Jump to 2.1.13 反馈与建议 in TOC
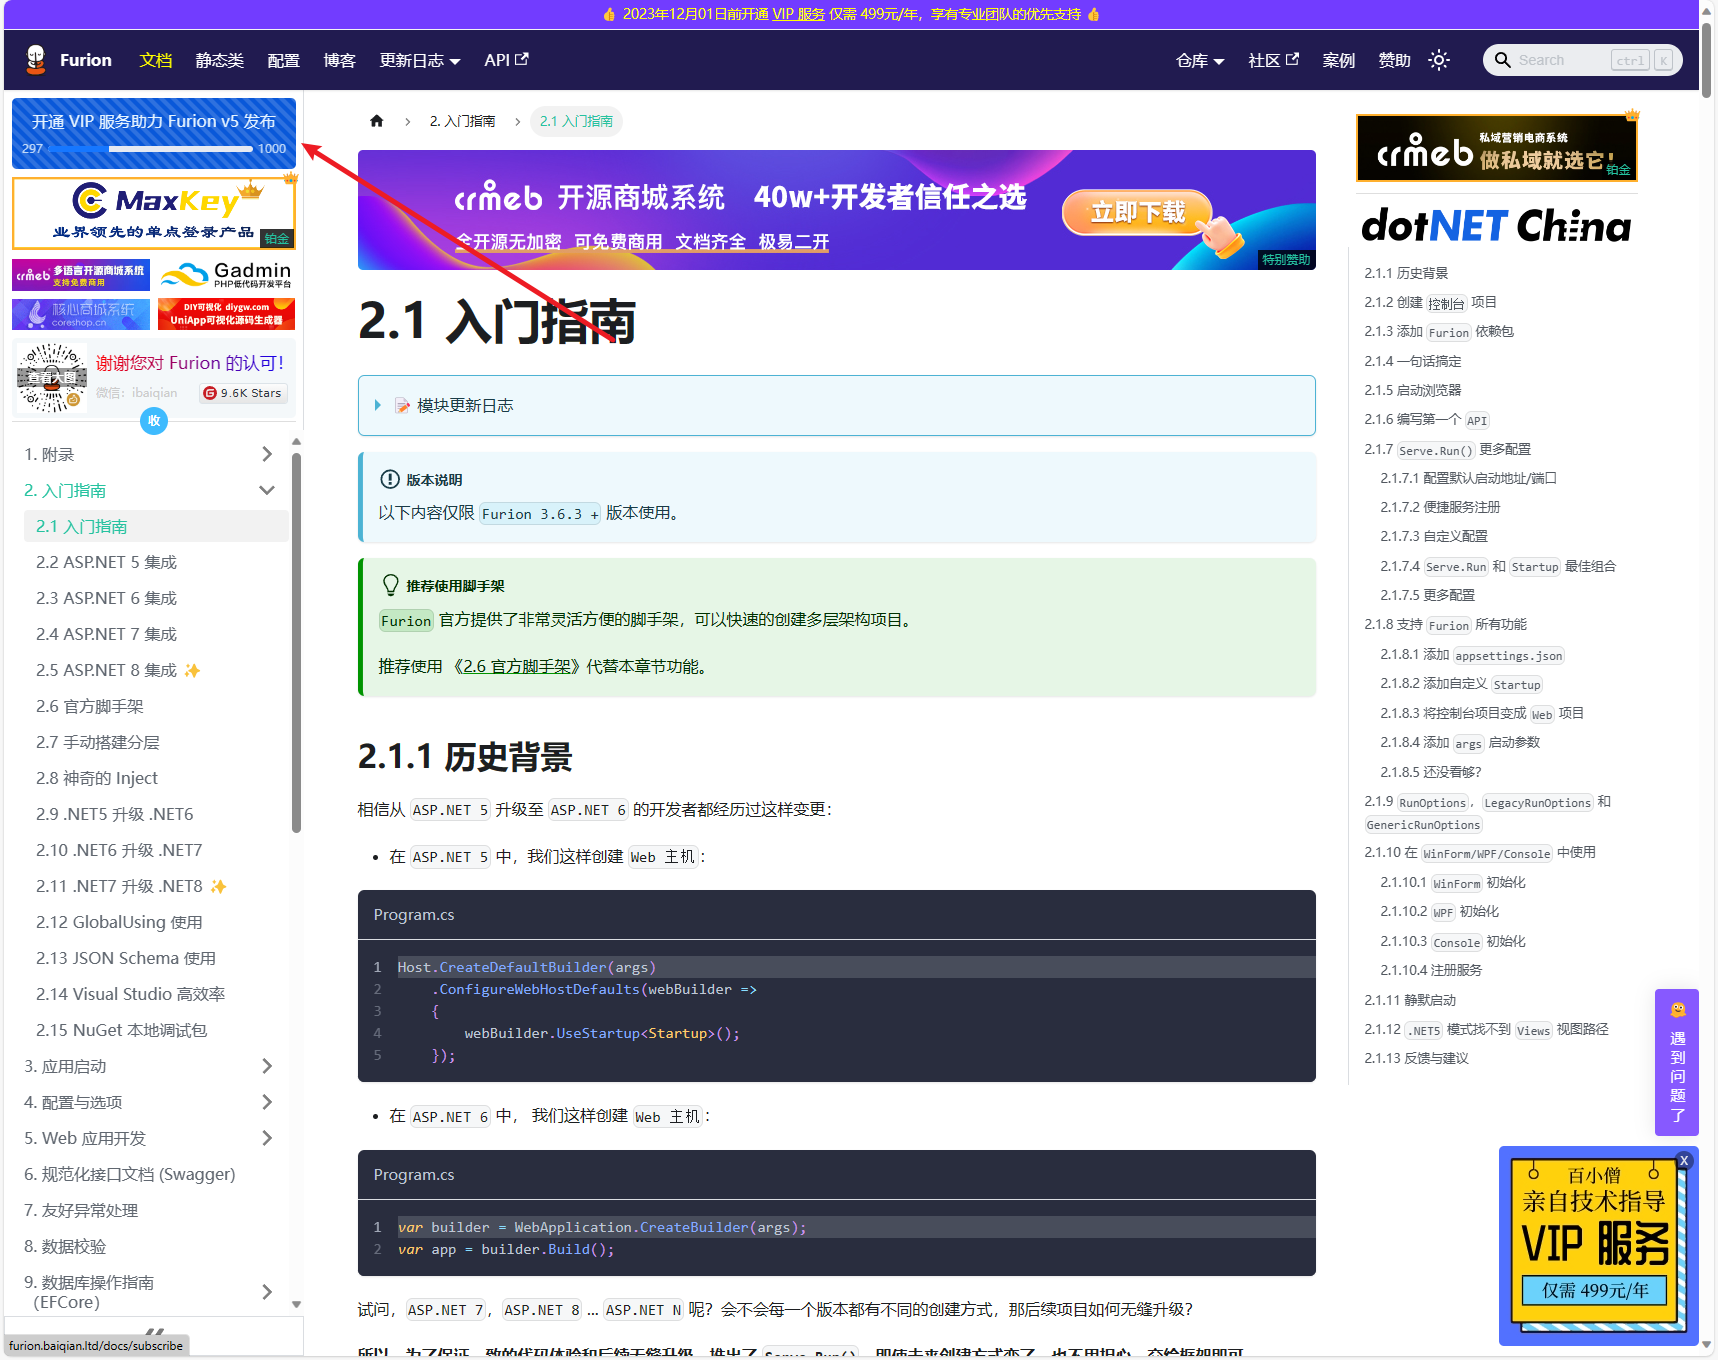Screen dimensions: 1718x1360 click(x=1416, y=1058)
